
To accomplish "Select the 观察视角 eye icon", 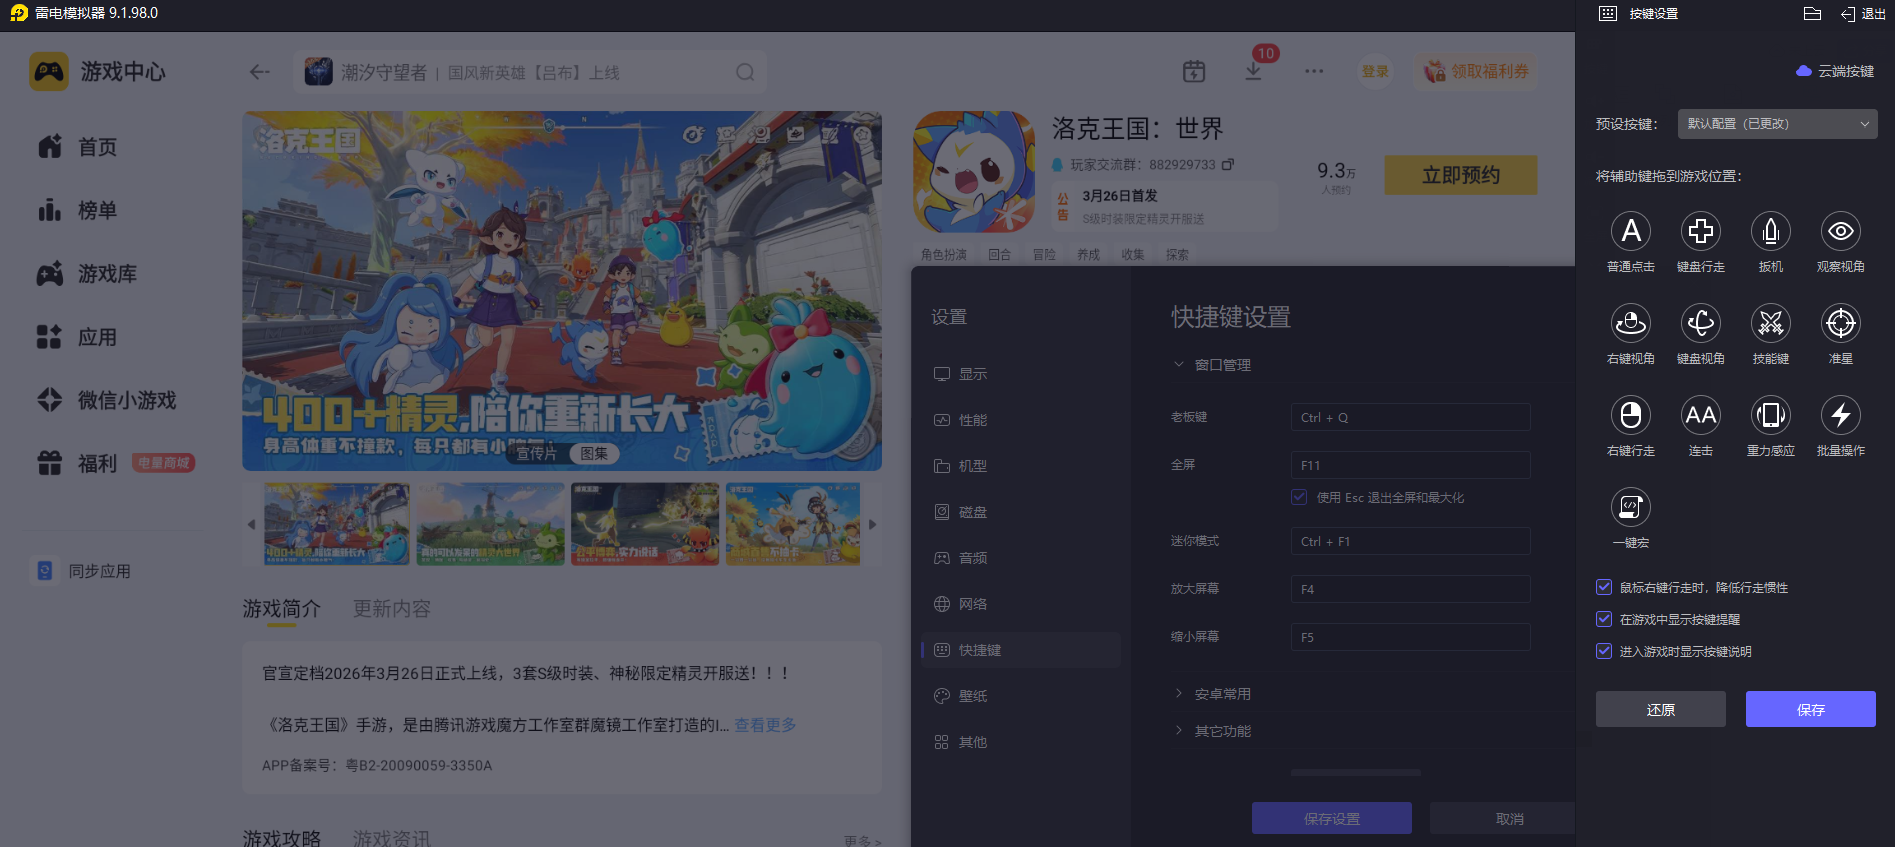I will click(x=1840, y=232).
